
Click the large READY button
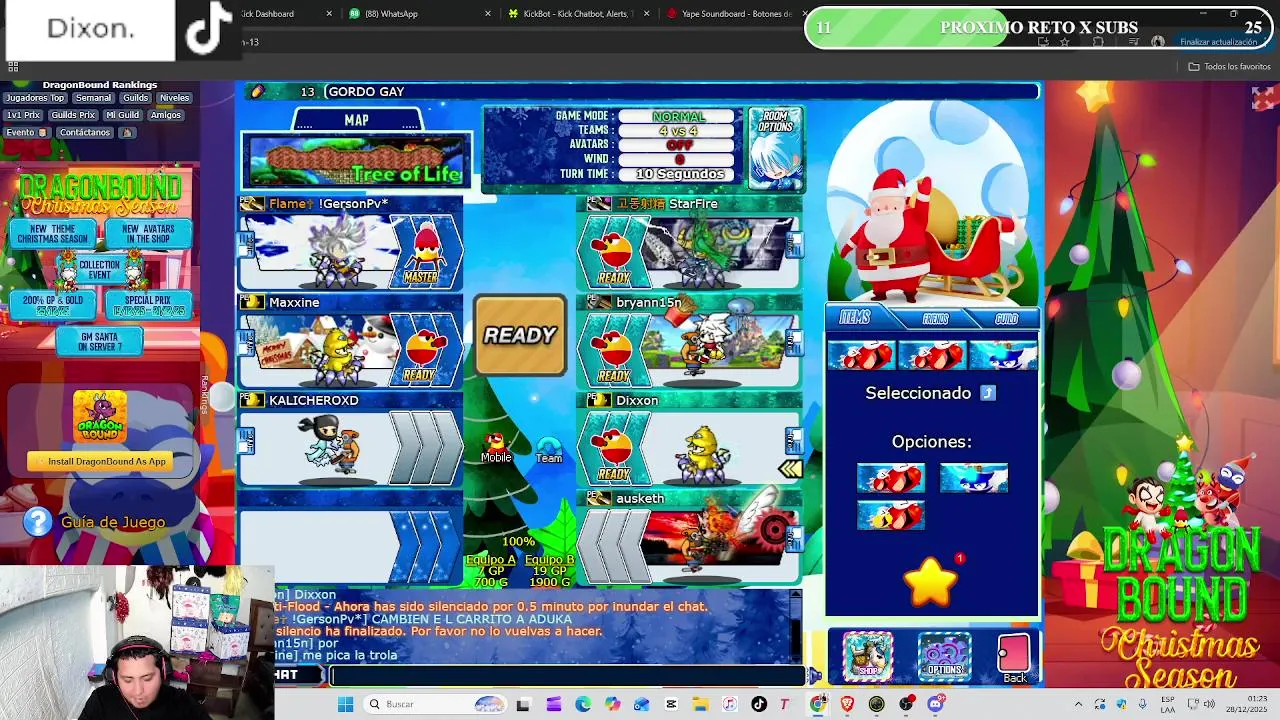[520, 335]
